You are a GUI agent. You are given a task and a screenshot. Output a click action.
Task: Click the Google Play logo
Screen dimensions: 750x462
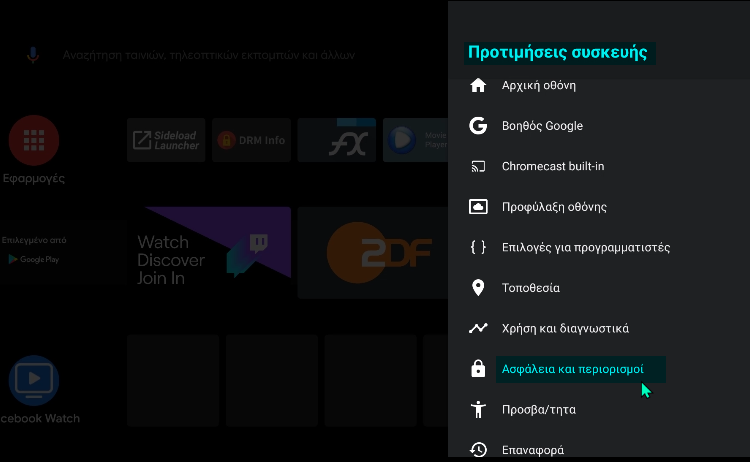(x=33, y=259)
